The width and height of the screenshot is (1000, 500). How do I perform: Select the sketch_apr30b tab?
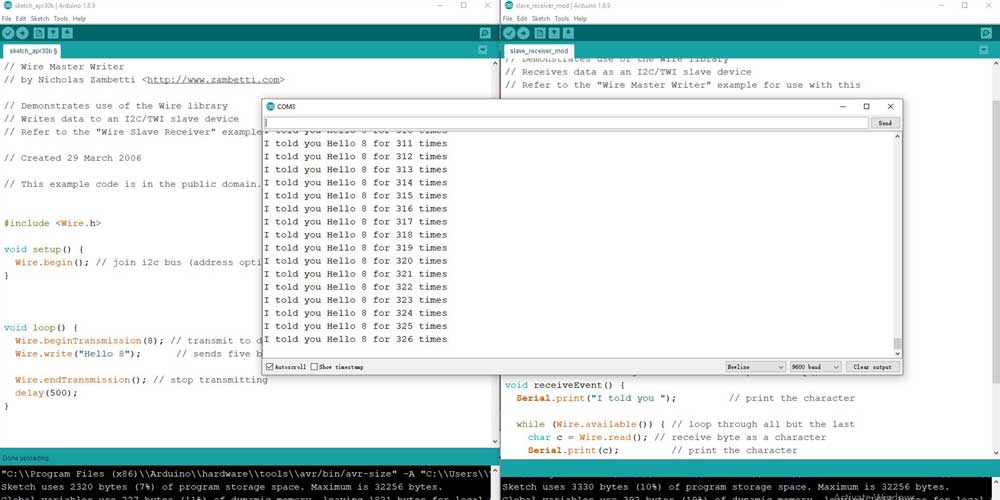tap(33, 50)
